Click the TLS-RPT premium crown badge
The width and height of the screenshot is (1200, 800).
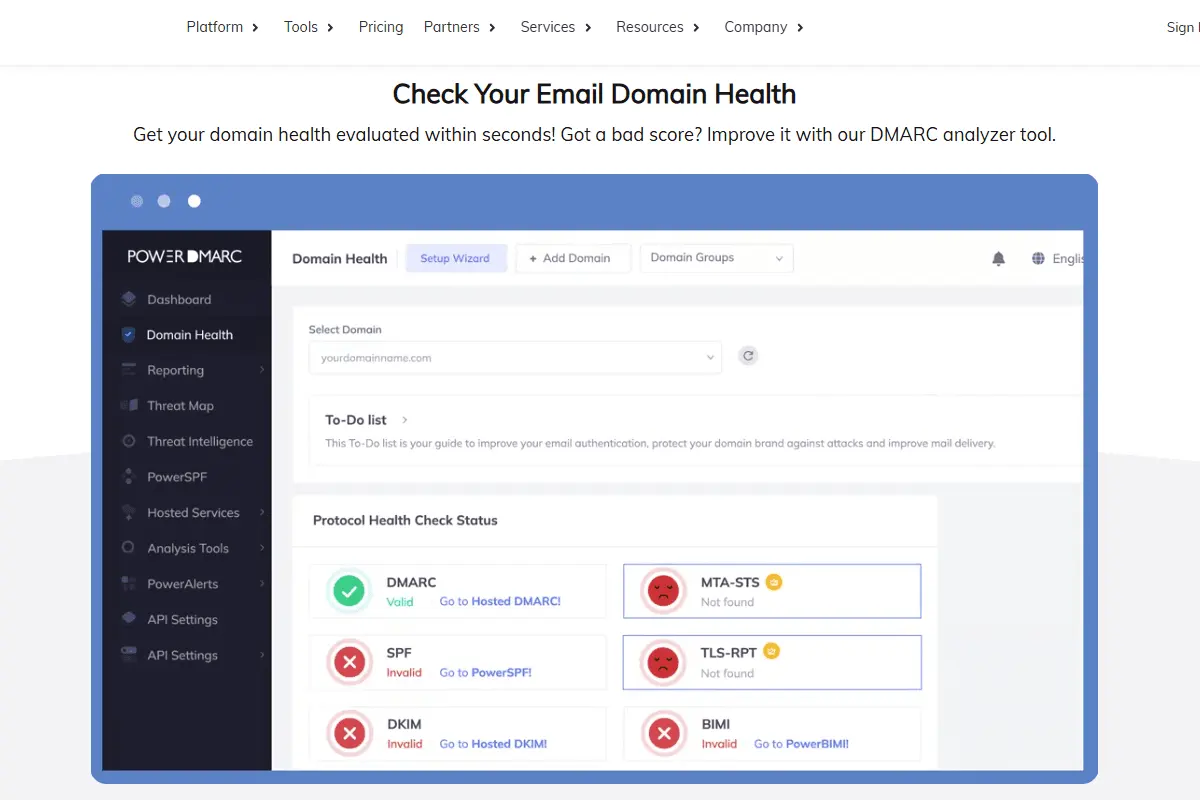771,651
